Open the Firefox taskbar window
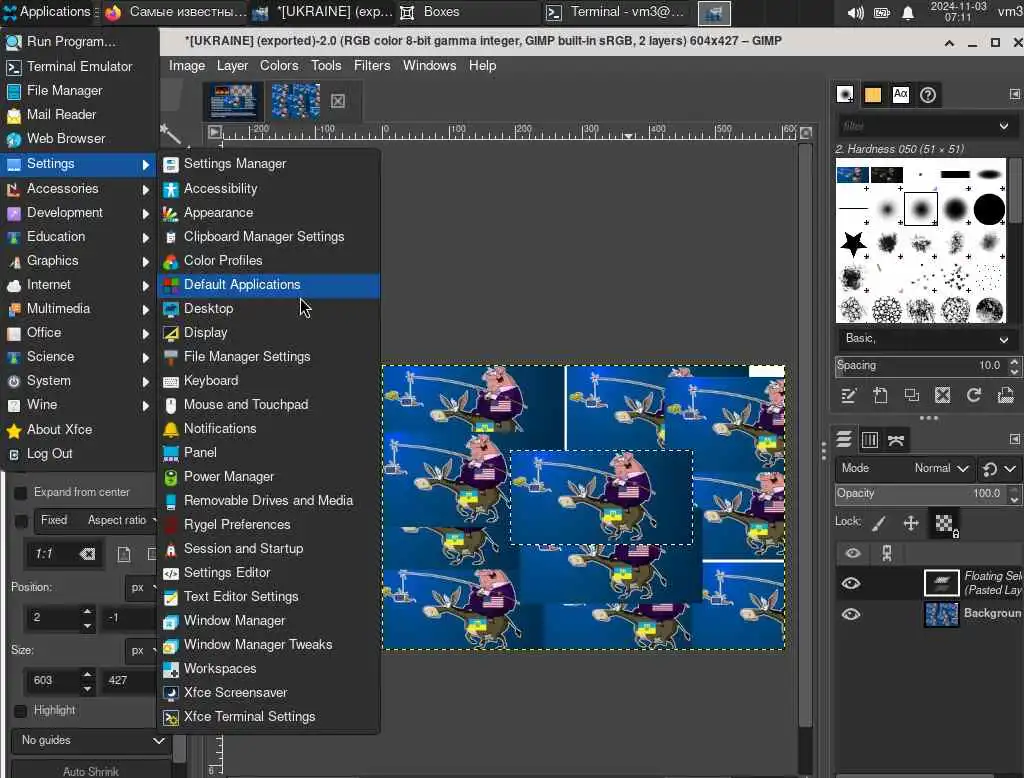The width and height of the screenshot is (1024, 778). pyautogui.click(x=176, y=12)
